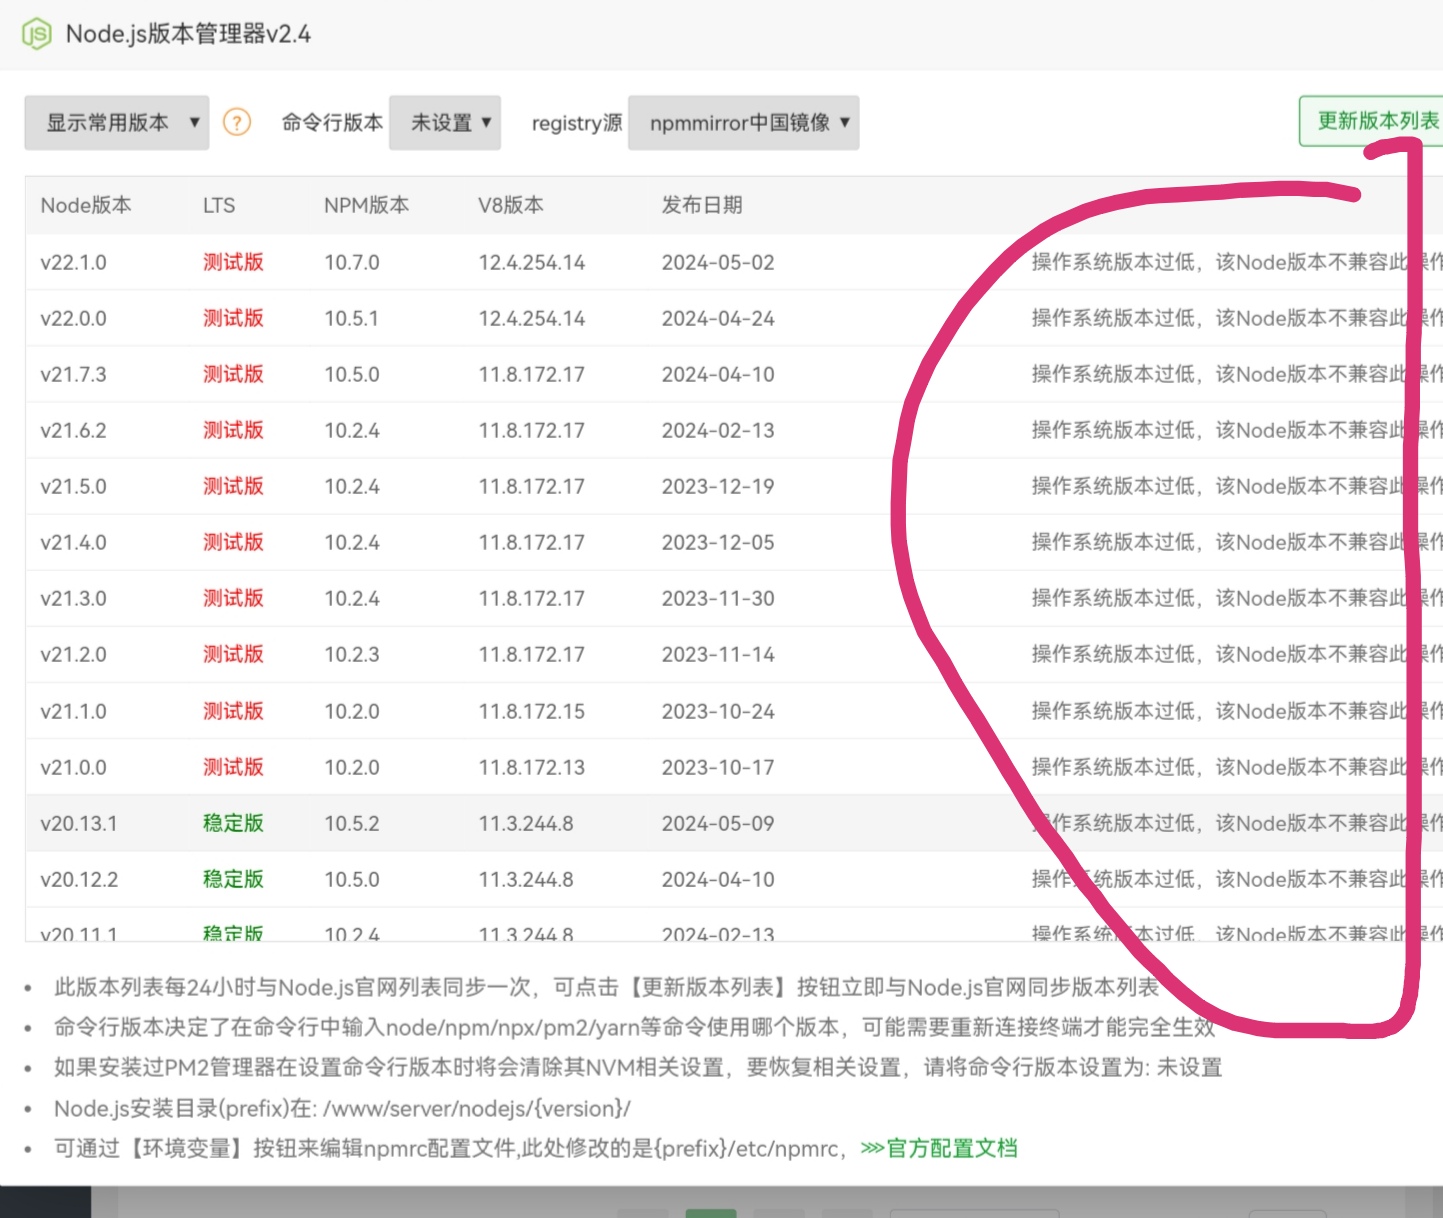This screenshot has height=1218, width=1443.
Task: Click NPM version 10.5.1 cell
Action: tap(352, 318)
